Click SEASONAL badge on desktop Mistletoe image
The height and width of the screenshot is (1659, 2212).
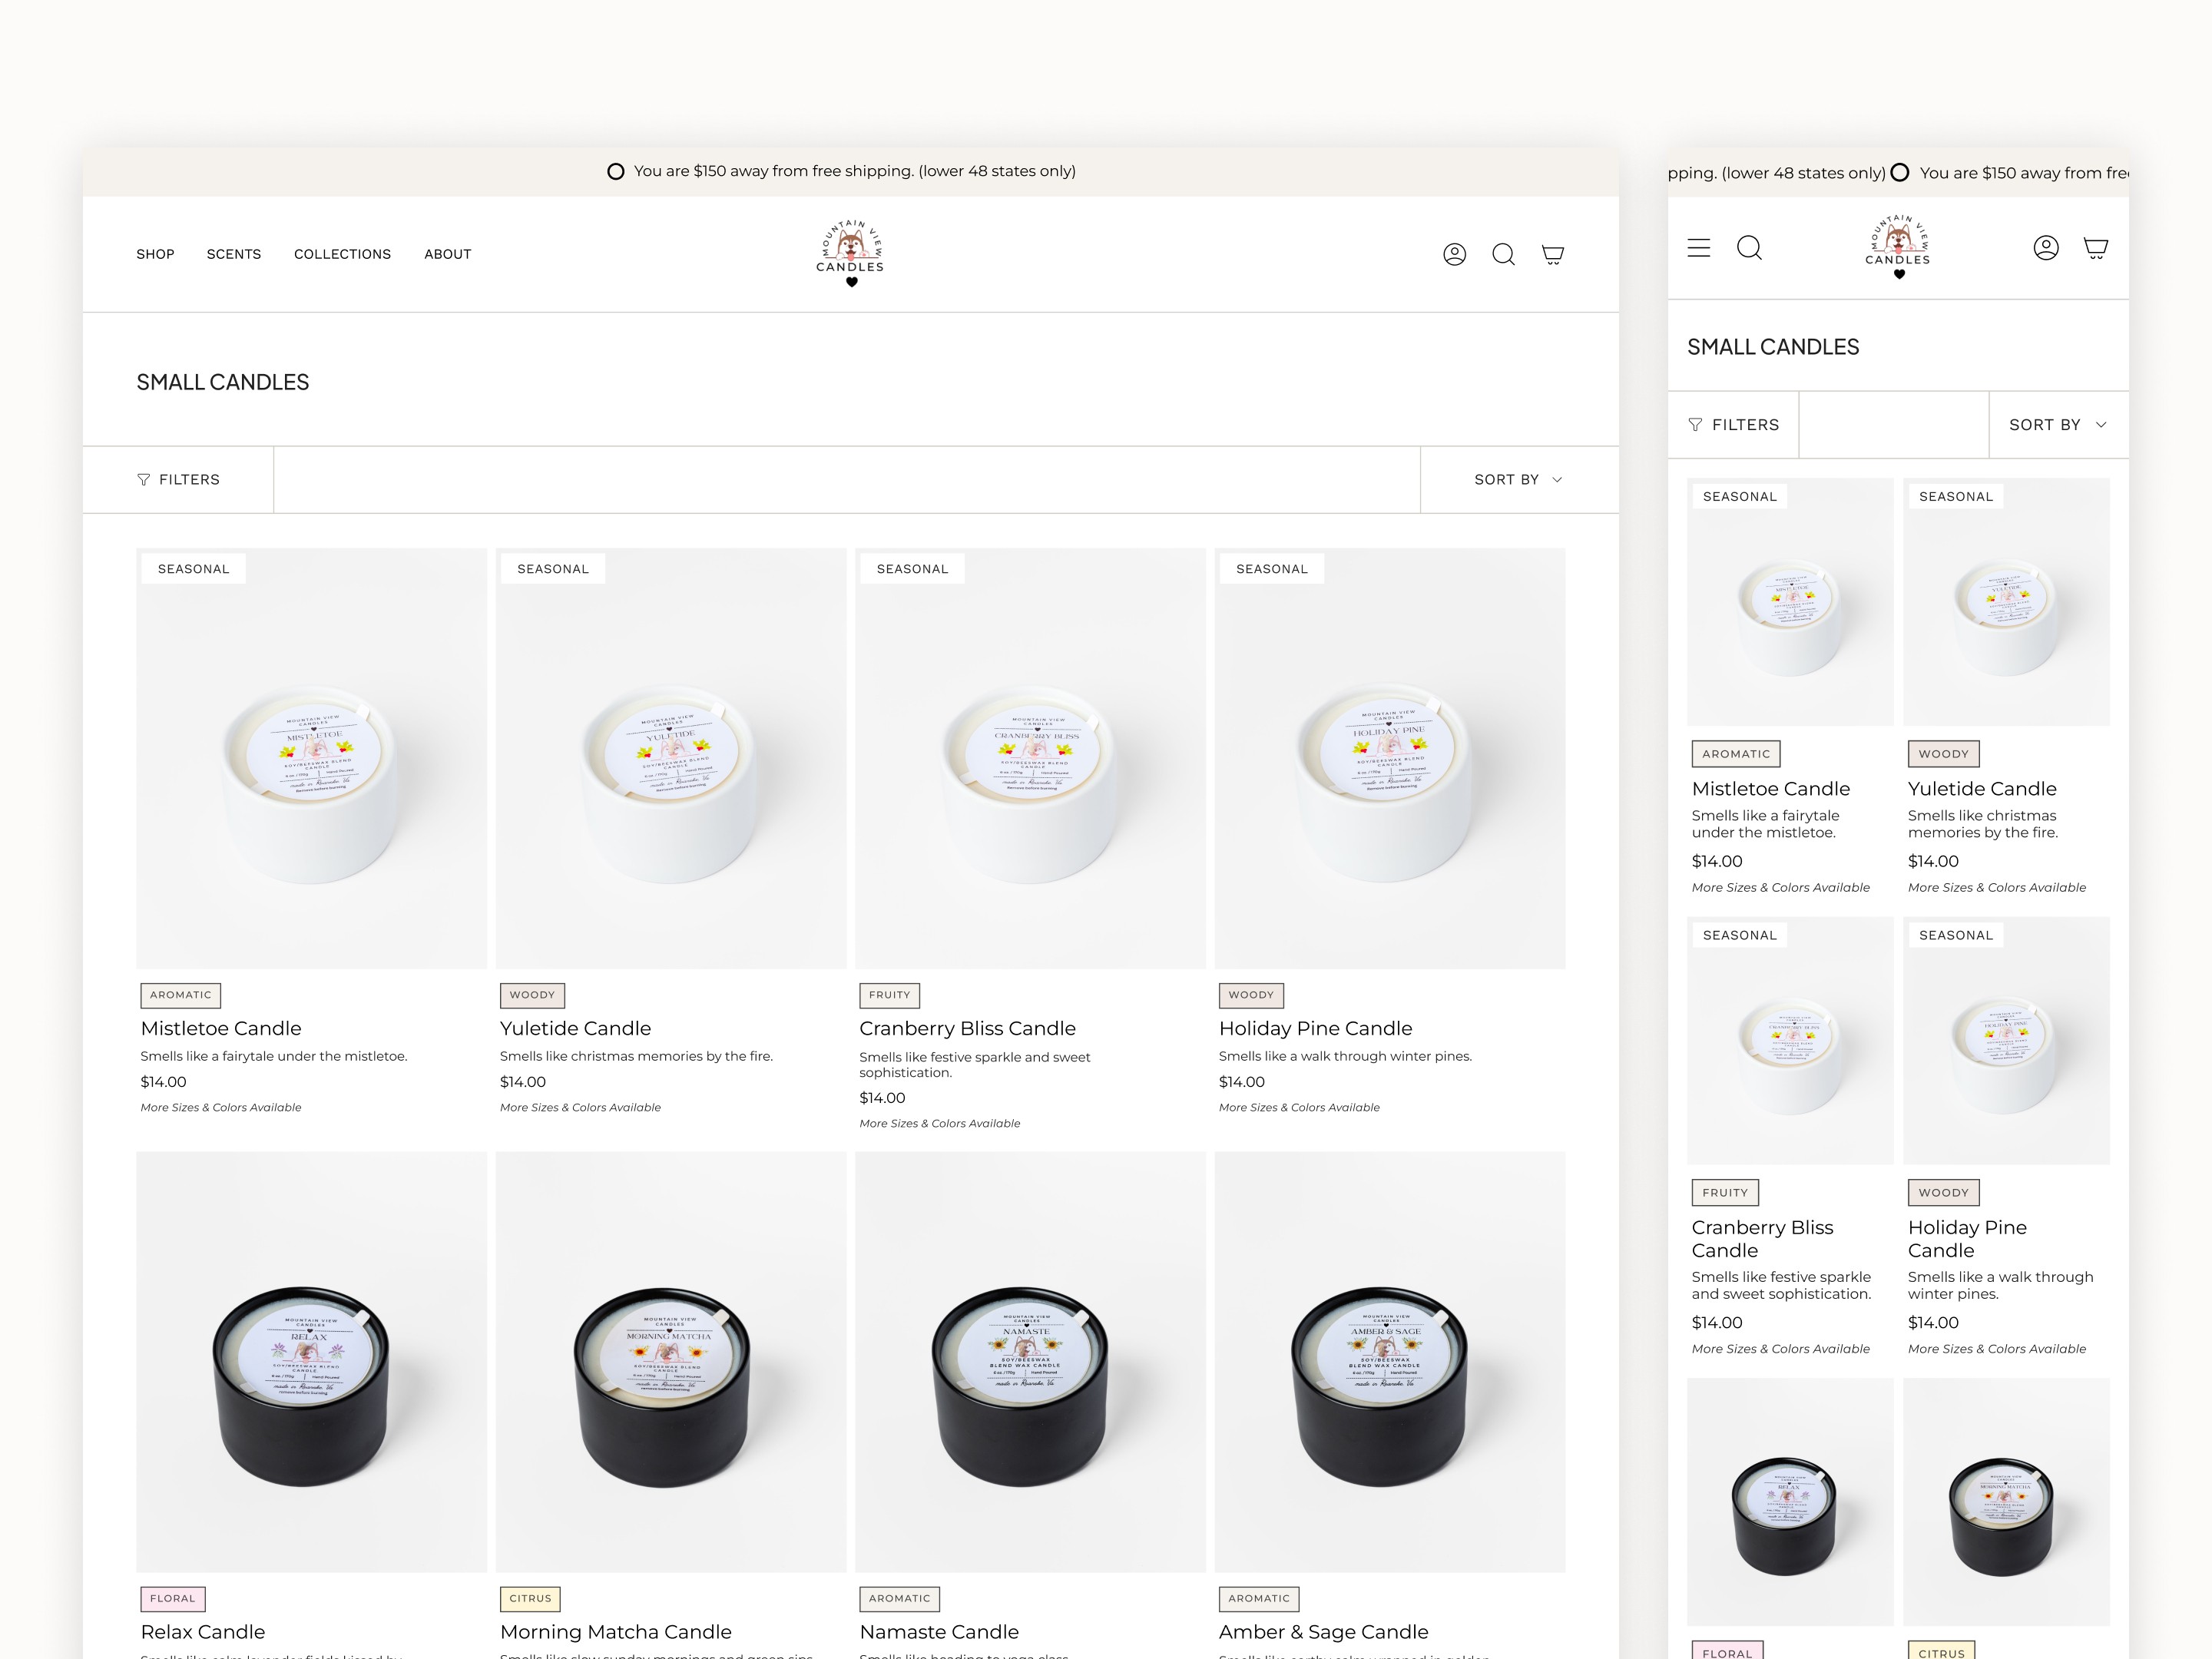pos(193,569)
